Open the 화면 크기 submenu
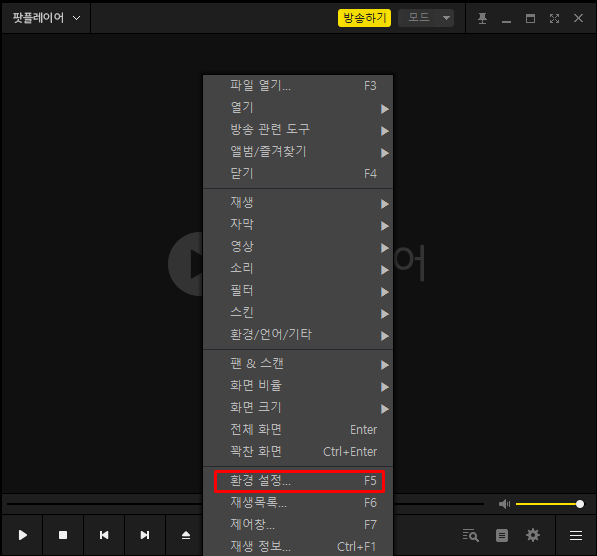The height and width of the screenshot is (556, 597). [x=298, y=408]
